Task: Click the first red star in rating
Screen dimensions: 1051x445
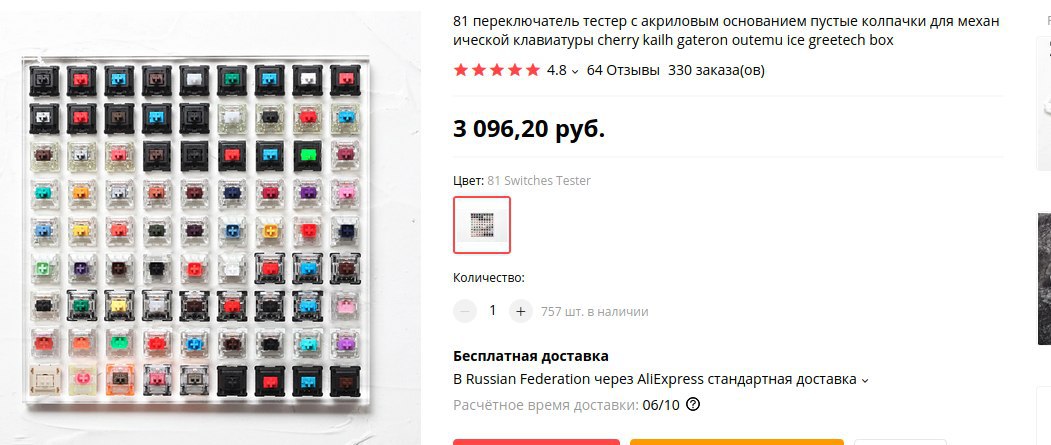Action: point(461,70)
